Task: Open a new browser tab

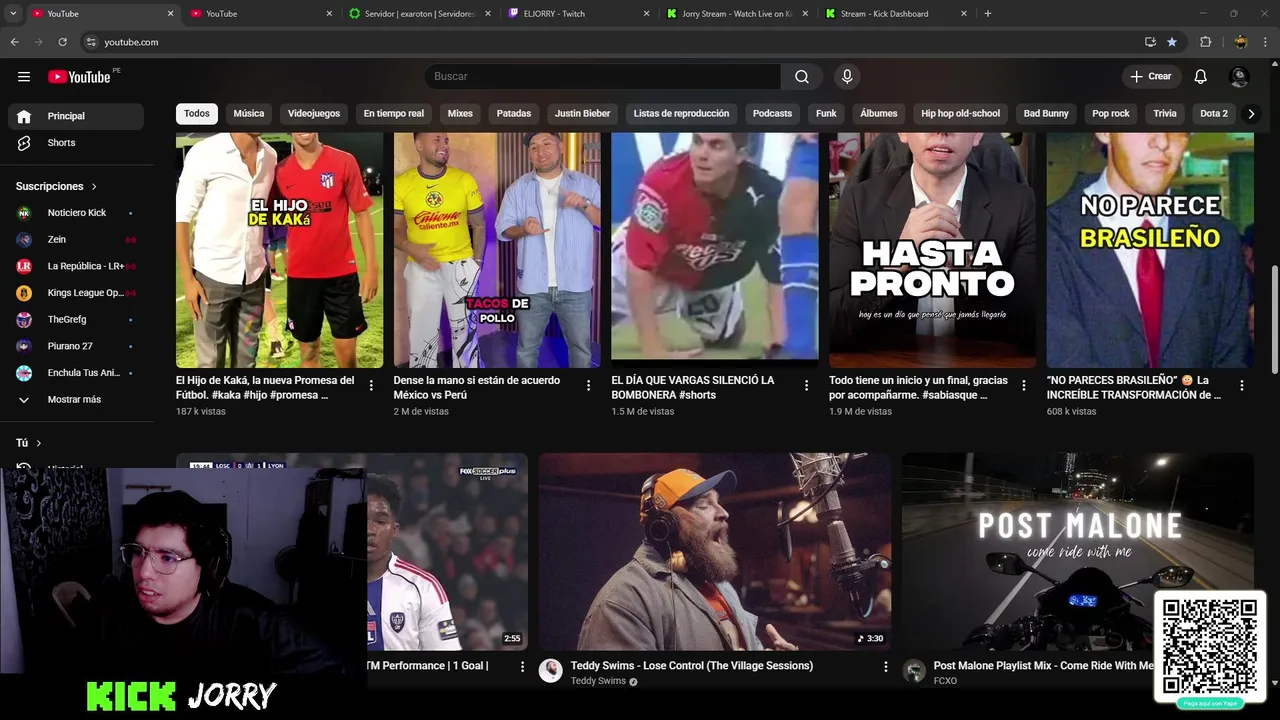Action: (x=988, y=14)
